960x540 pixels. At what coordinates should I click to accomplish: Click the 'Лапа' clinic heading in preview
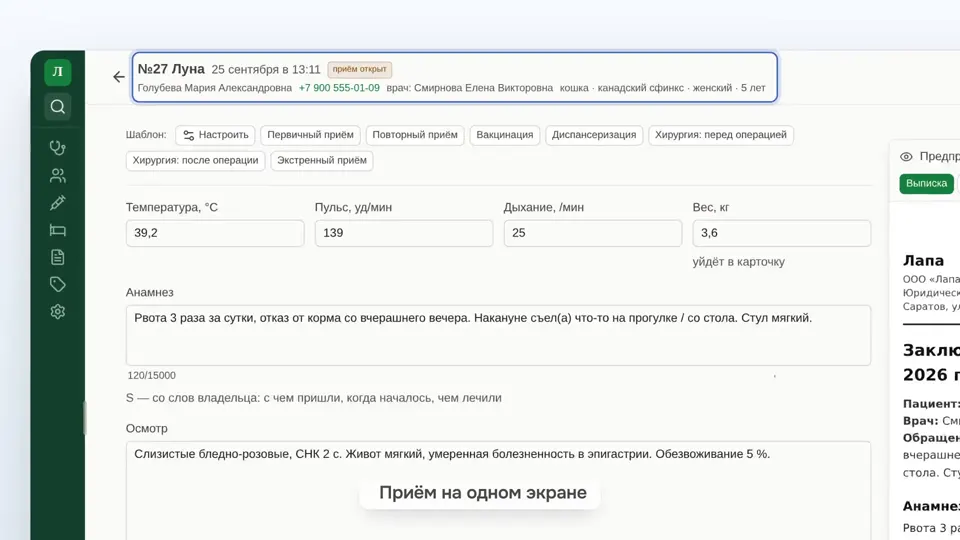(x=923, y=261)
